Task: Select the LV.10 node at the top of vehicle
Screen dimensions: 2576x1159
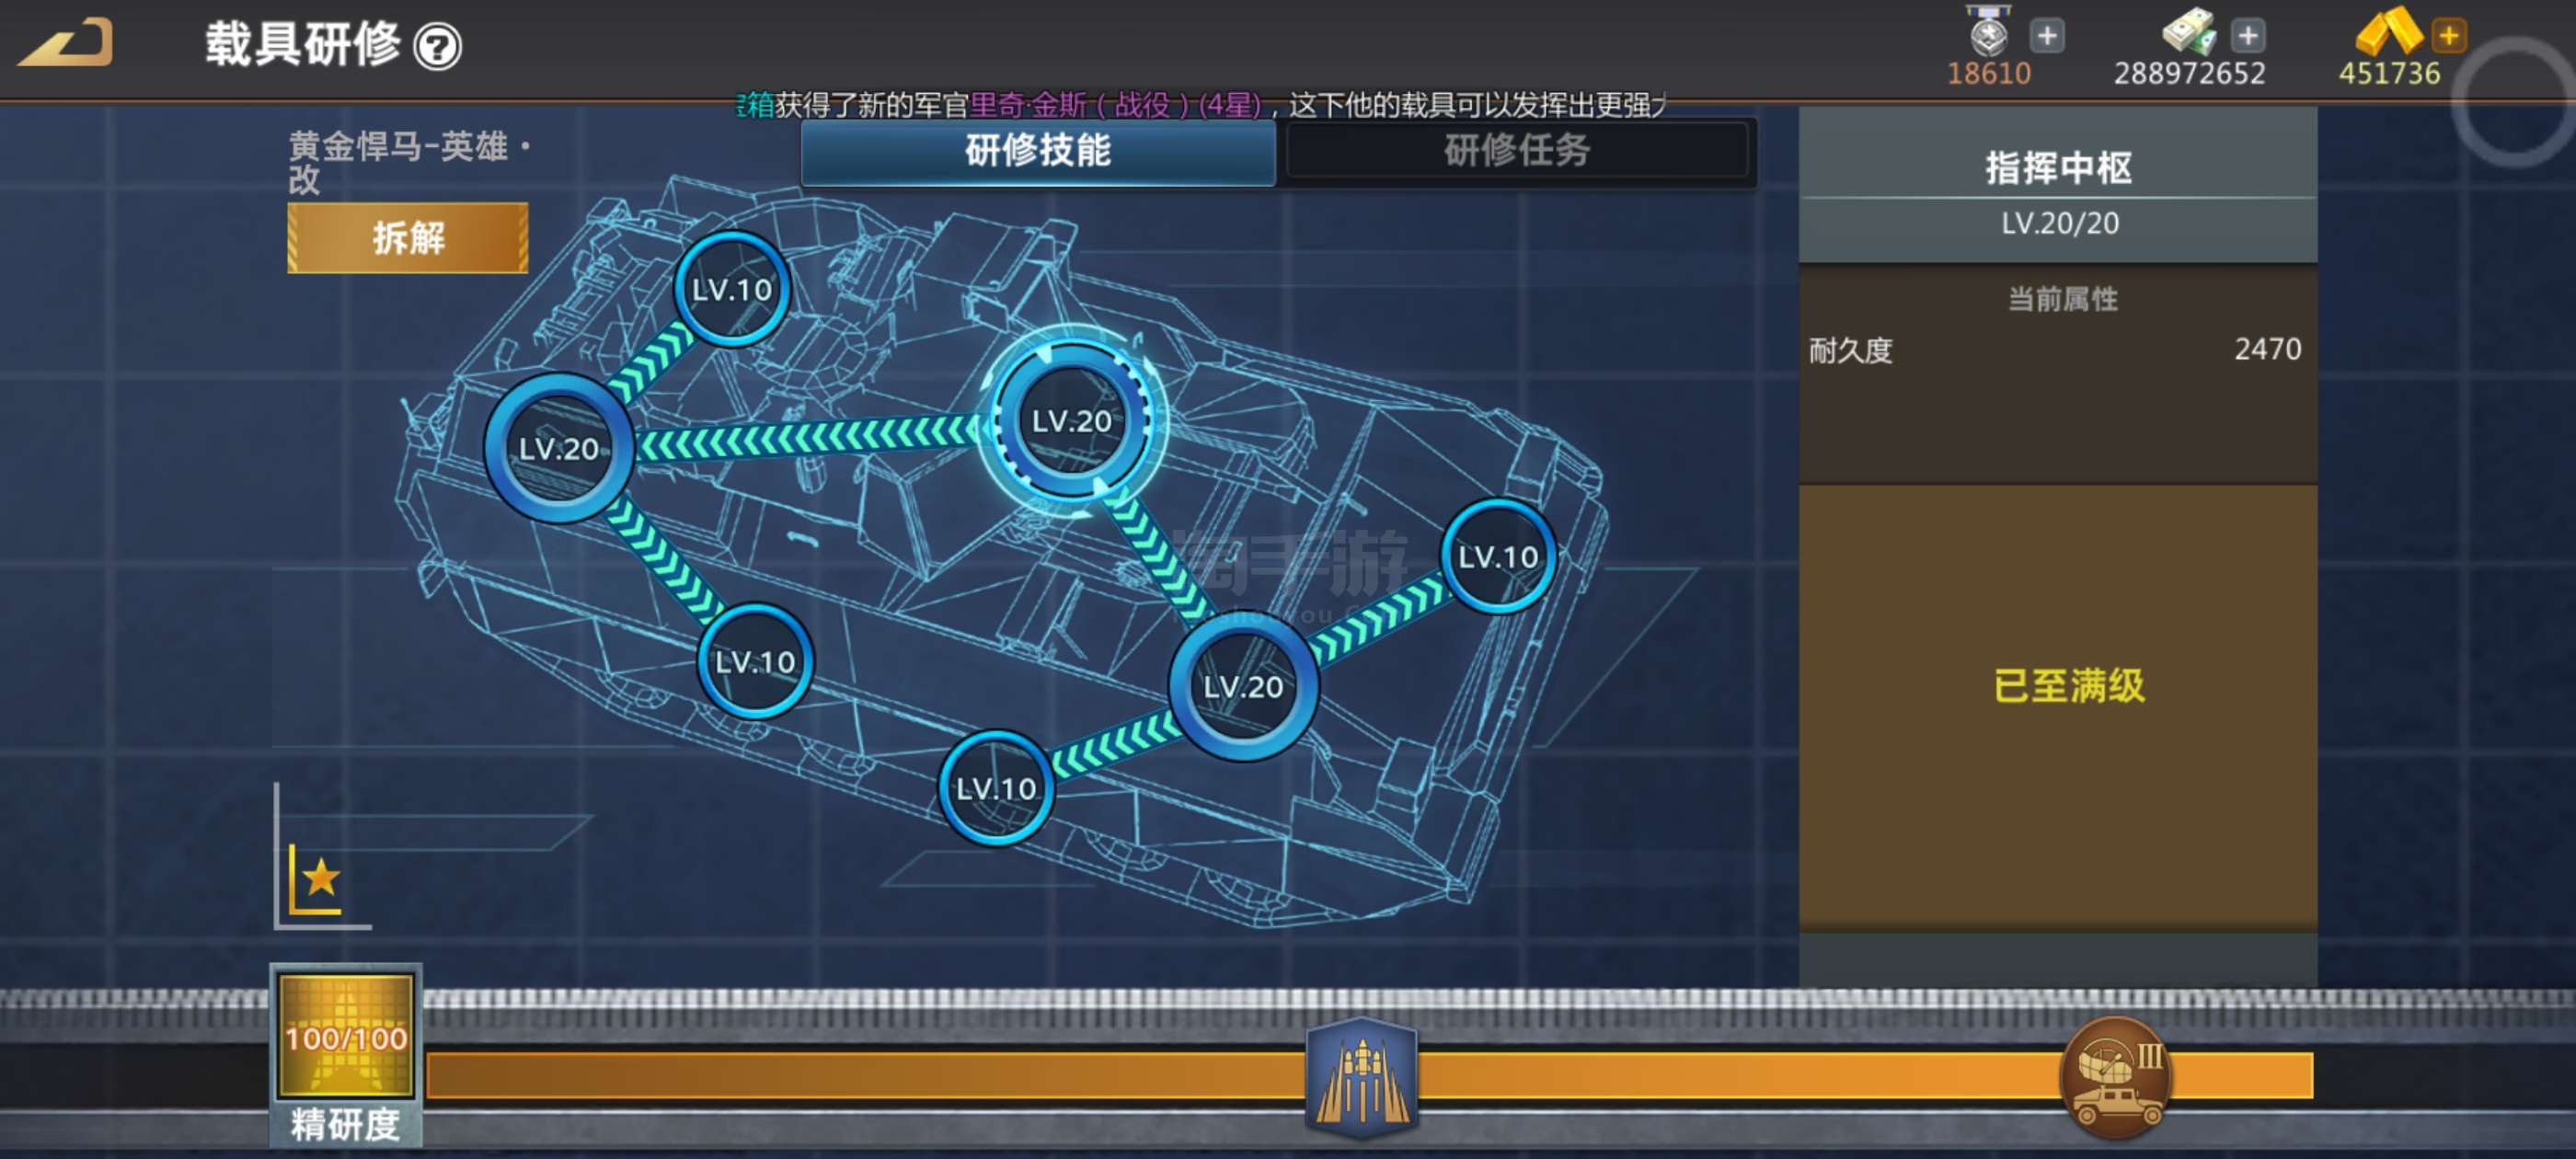Action: [x=732, y=290]
